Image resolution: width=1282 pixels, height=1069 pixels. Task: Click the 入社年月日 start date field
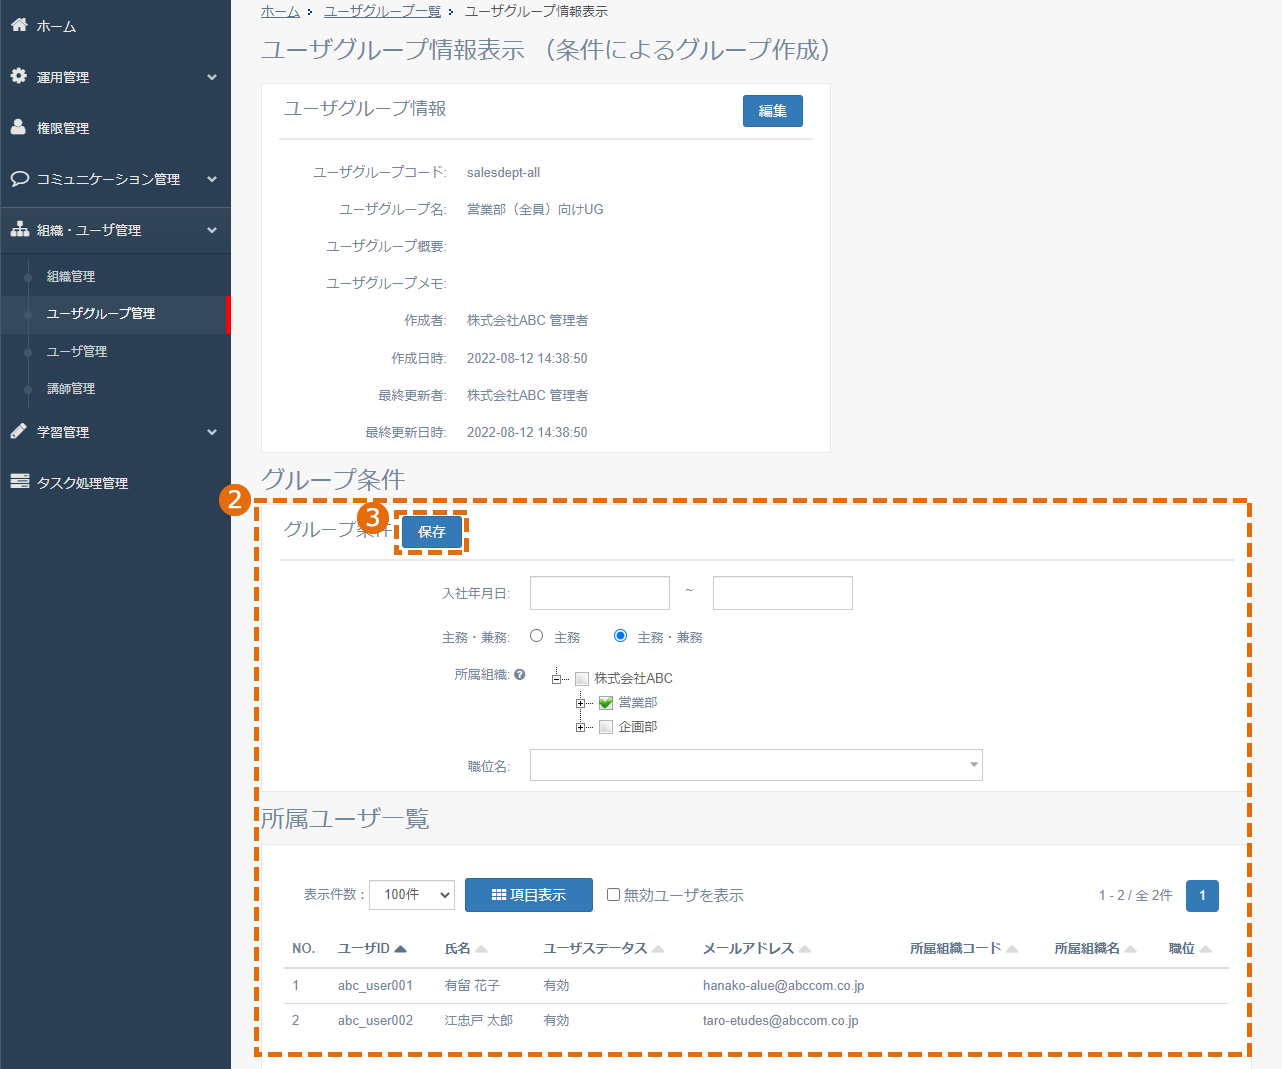click(600, 593)
